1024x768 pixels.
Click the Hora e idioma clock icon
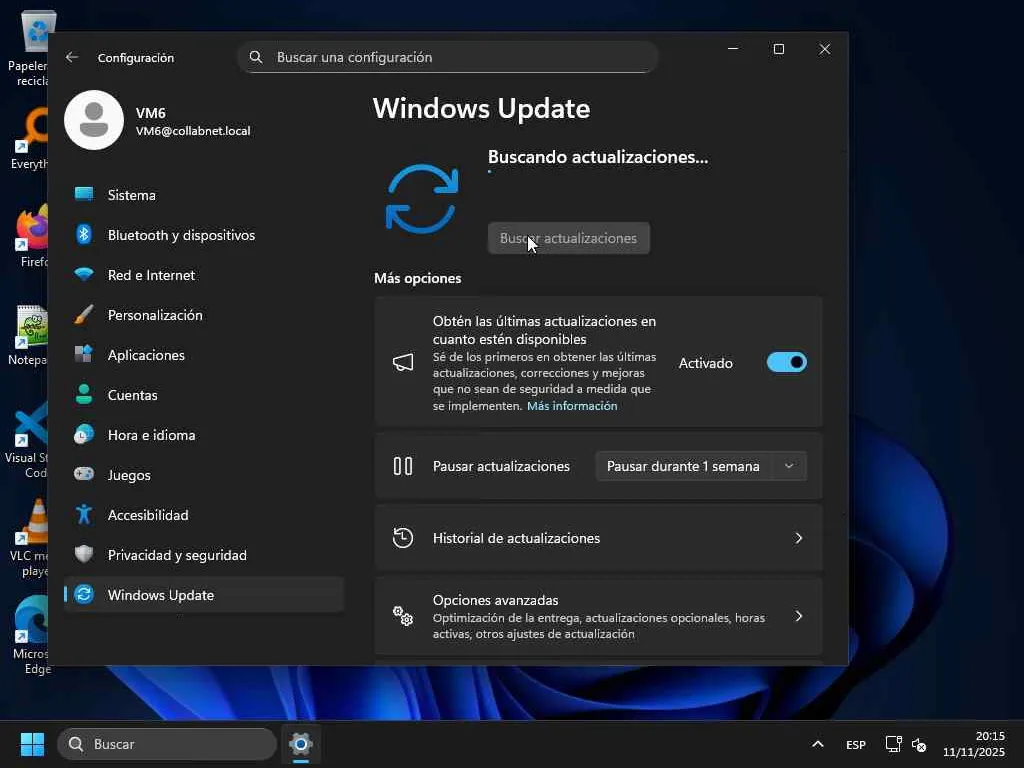point(84,434)
